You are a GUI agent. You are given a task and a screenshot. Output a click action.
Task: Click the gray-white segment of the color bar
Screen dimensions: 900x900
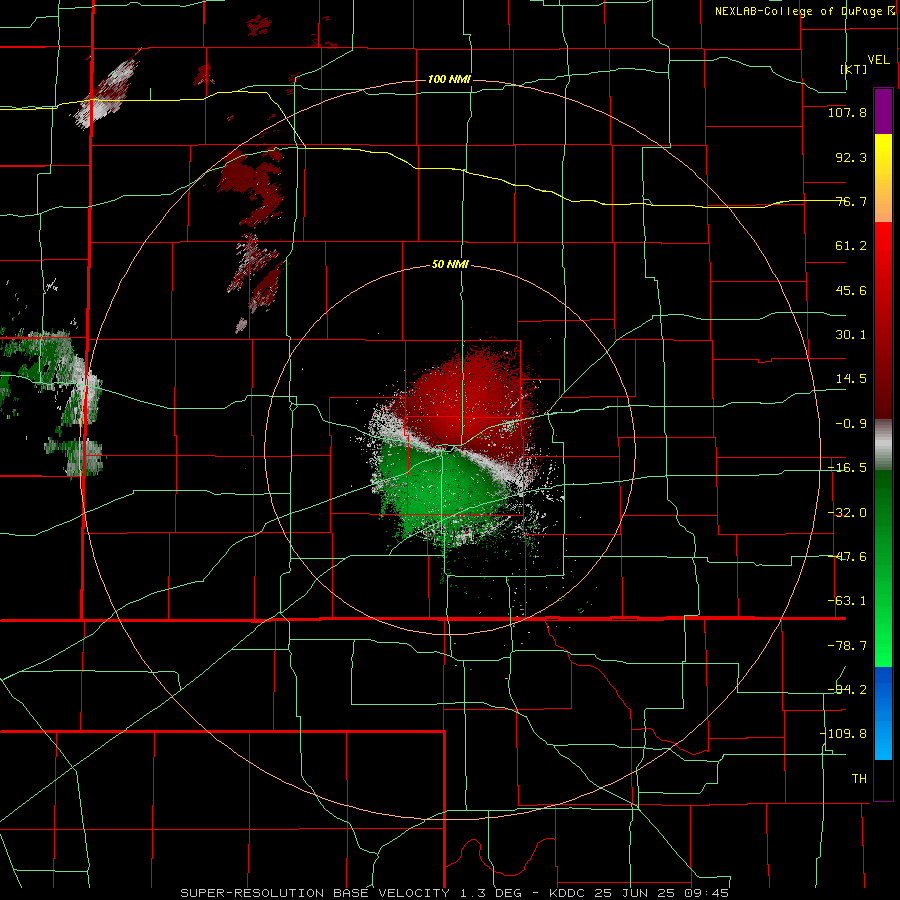pyautogui.click(x=883, y=445)
